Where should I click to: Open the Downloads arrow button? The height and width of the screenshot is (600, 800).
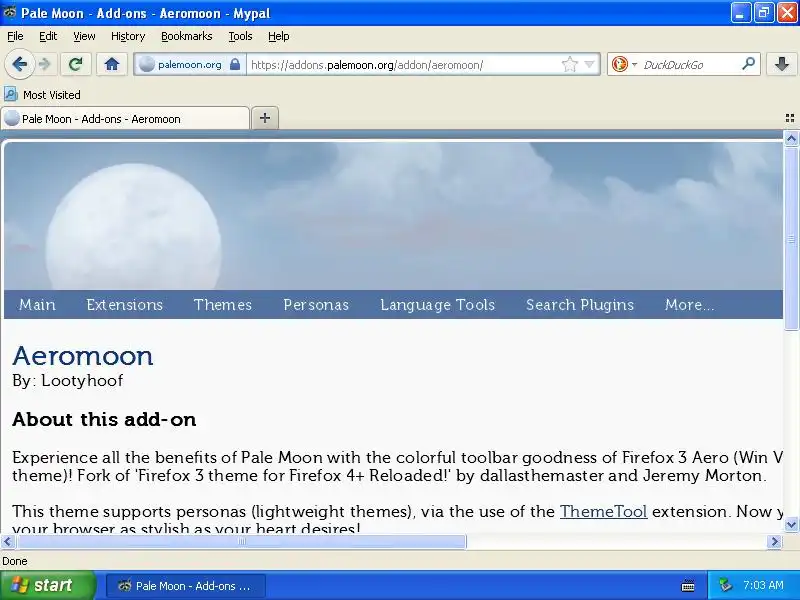click(x=782, y=64)
